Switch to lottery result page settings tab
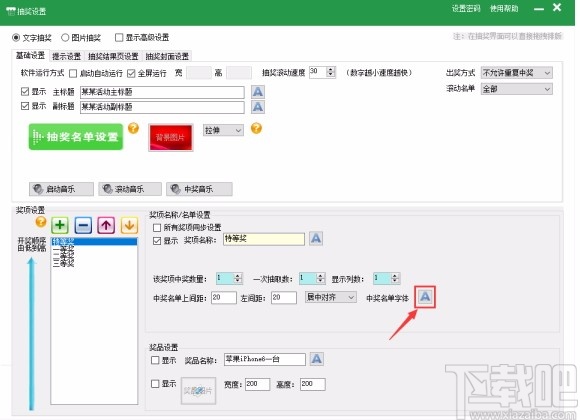This screenshot has width=580, height=420. pos(113,56)
